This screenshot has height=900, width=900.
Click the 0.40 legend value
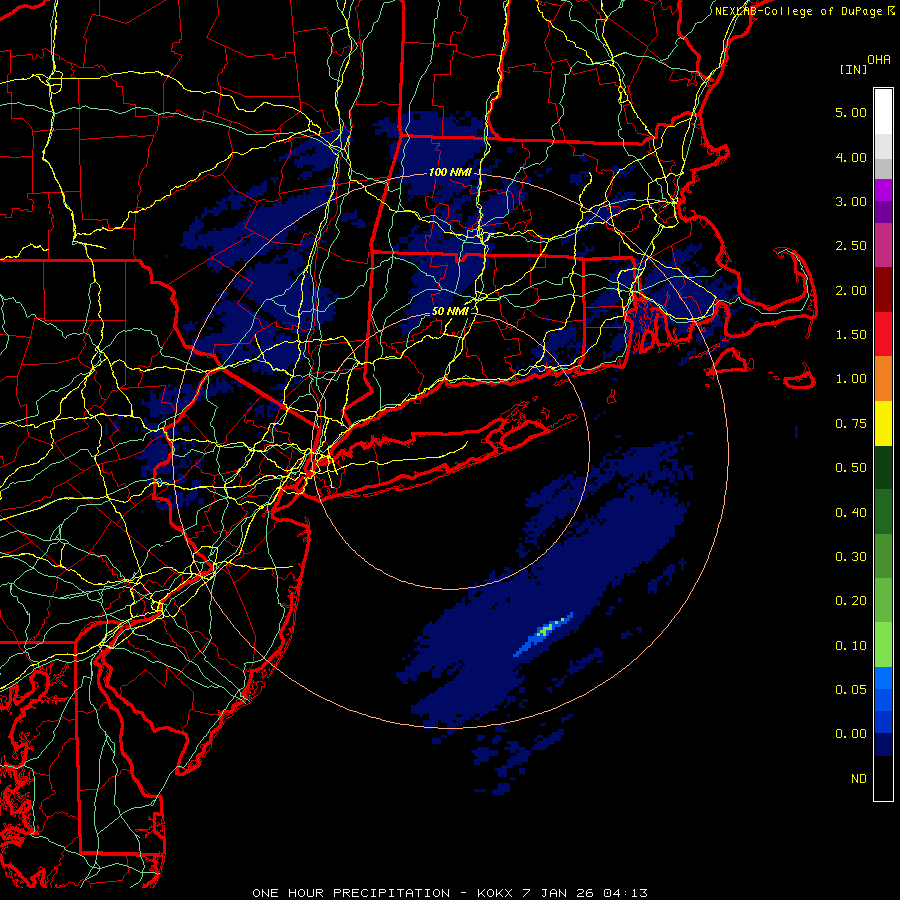pyautogui.click(x=851, y=513)
